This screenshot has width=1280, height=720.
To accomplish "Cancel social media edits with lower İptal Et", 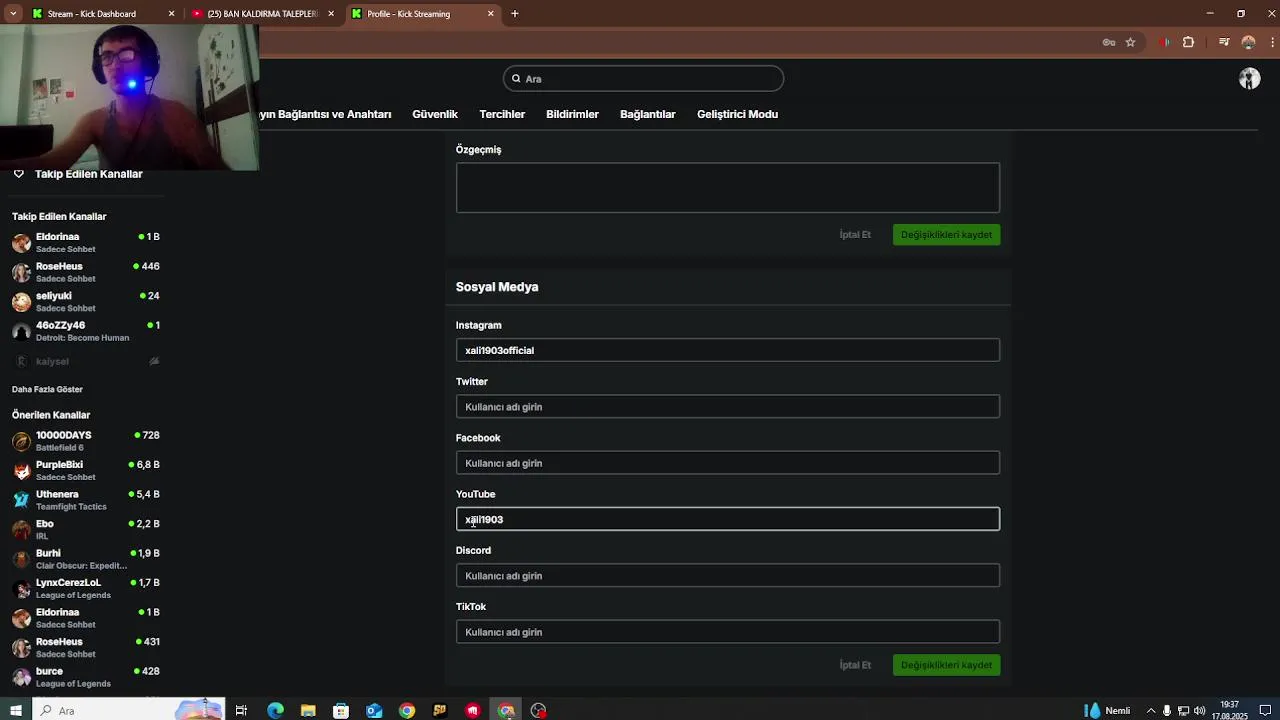I will (855, 665).
